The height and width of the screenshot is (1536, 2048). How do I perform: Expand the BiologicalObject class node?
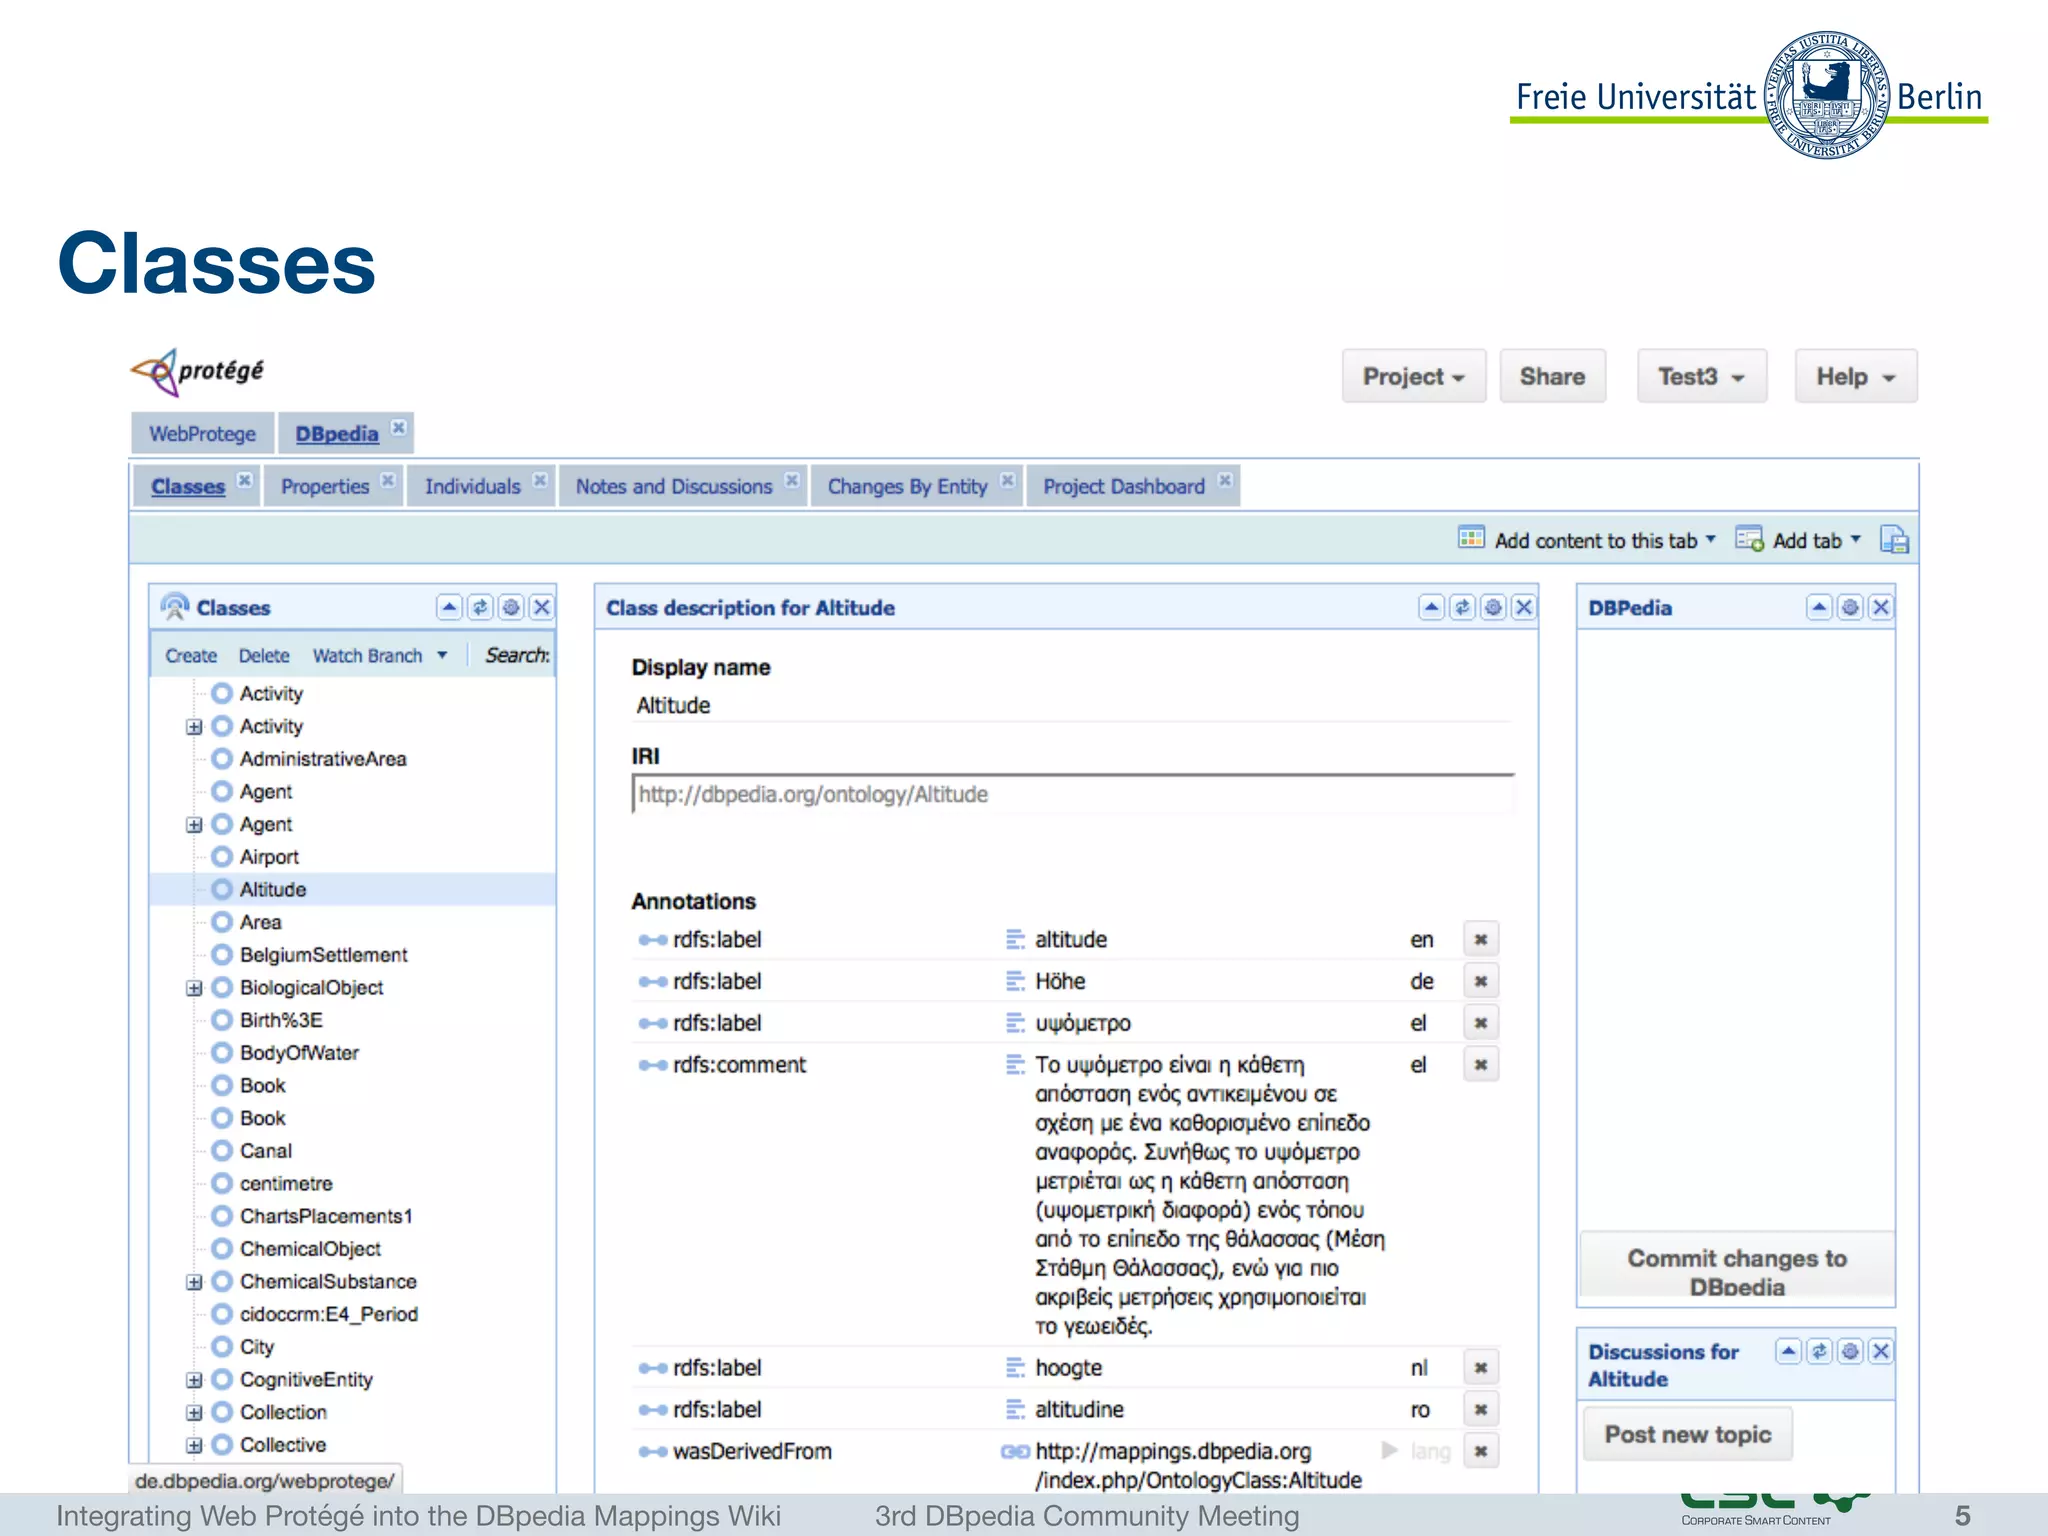click(194, 988)
